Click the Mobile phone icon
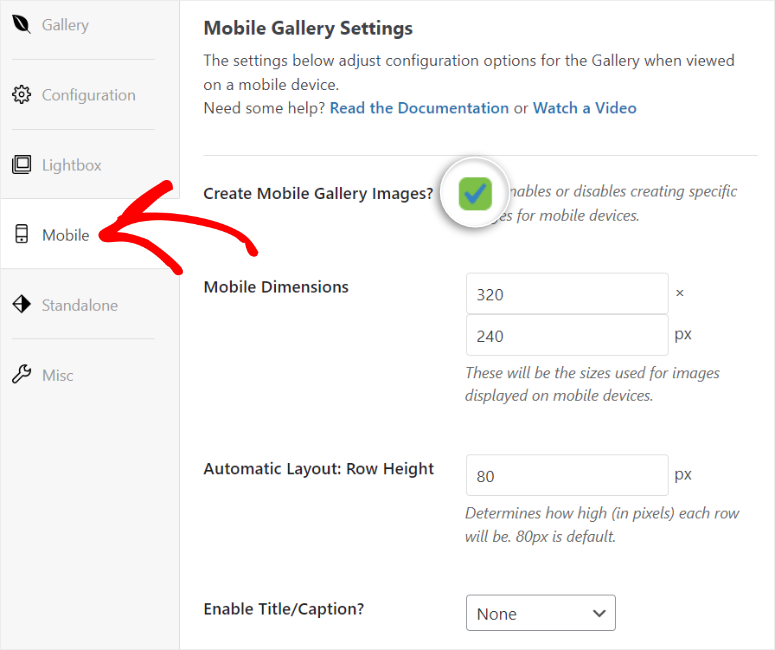The width and height of the screenshot is (775, 650). tap(21, 234)
